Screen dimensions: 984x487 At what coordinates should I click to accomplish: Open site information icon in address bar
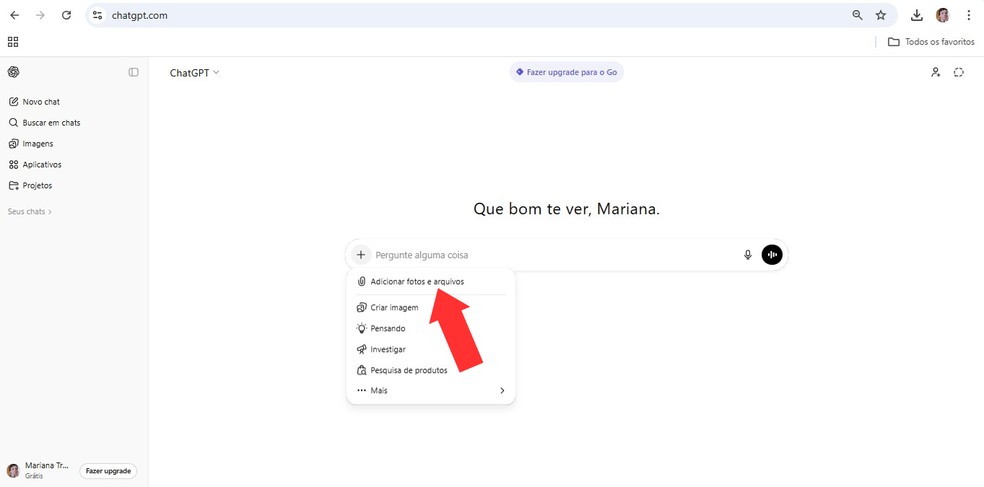coord(97,16)
